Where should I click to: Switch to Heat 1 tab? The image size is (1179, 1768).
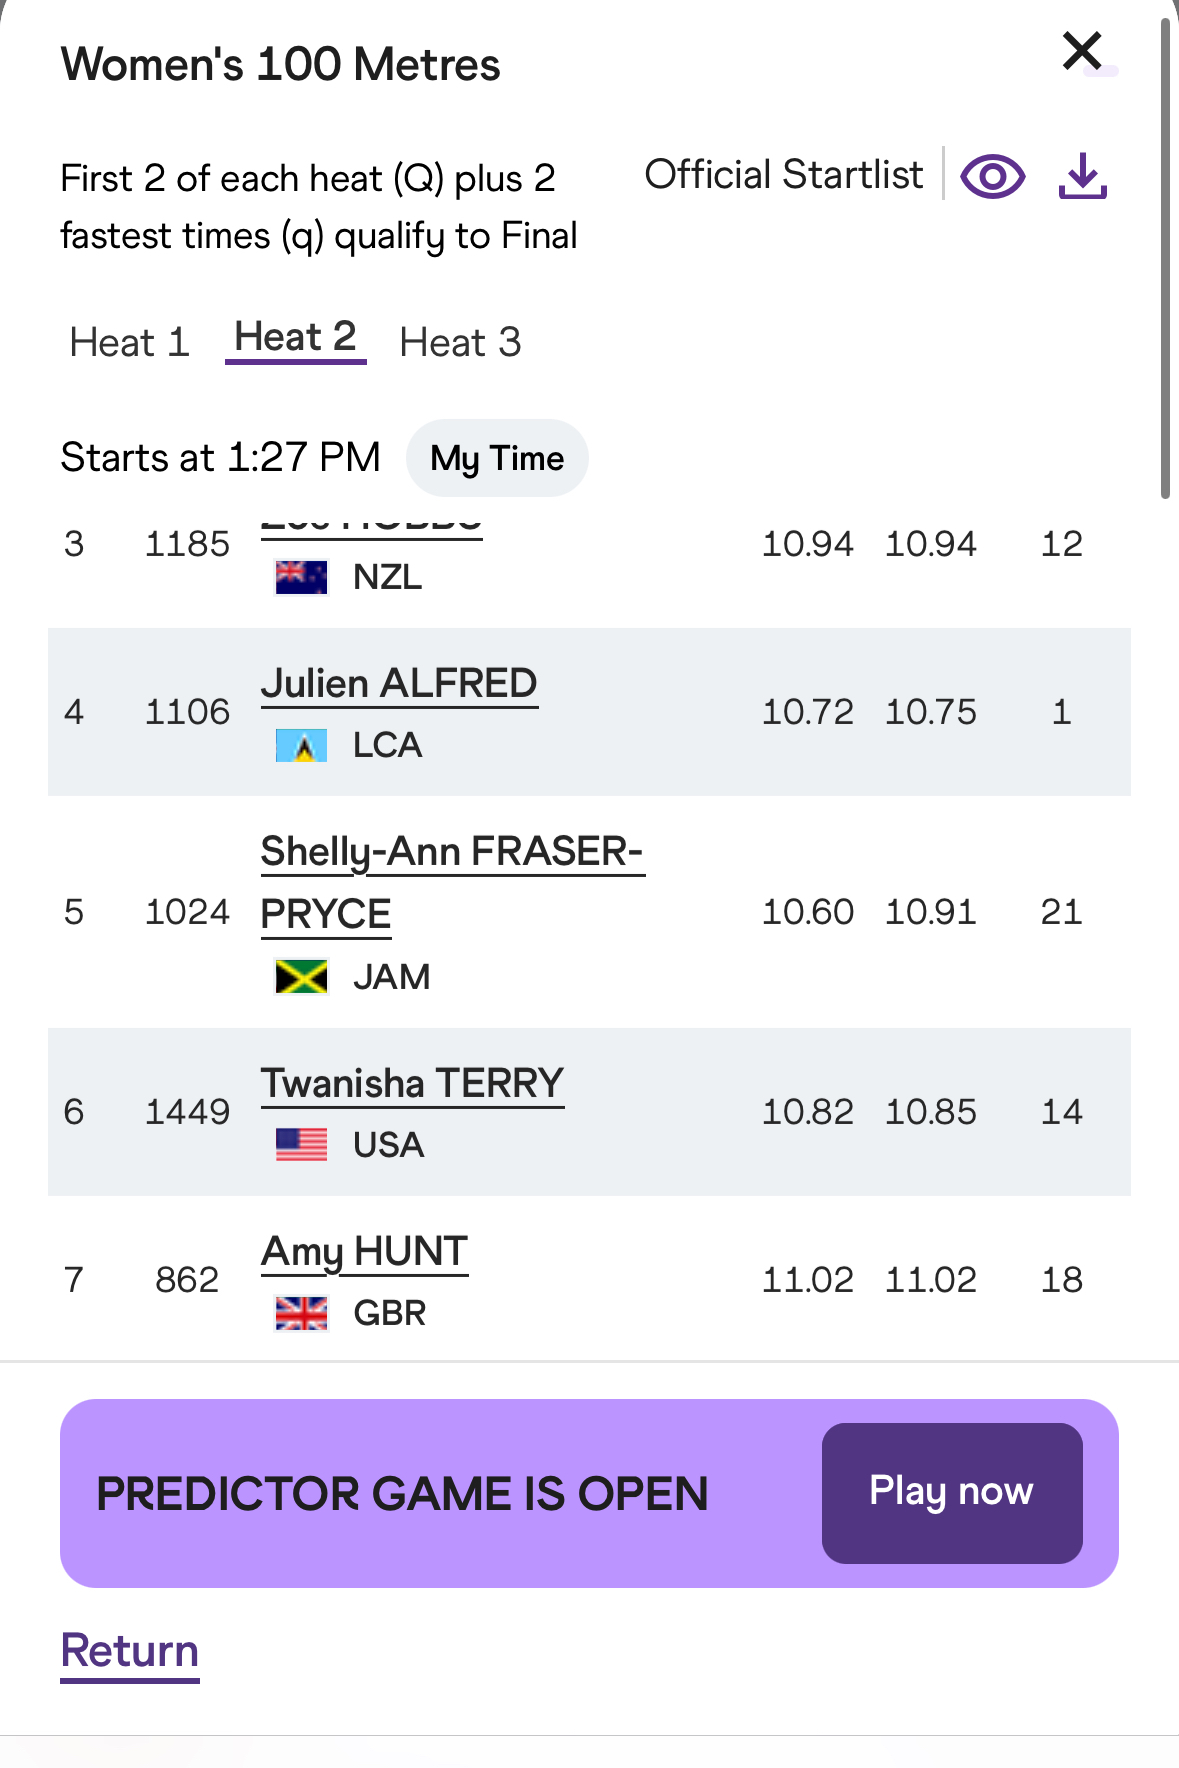[x=129, y=342]
